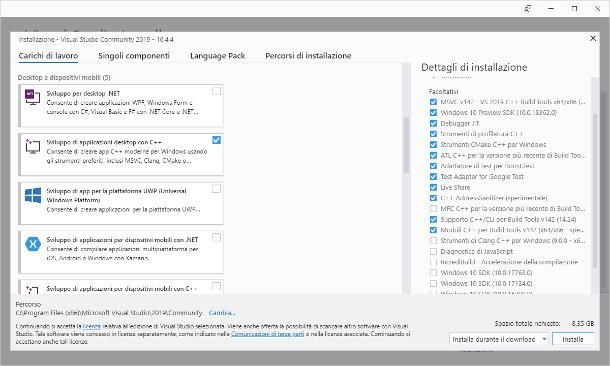Check Strumenti di Clang C++ per Windows
Image resolution: width=610 pixels, height=366 pixels.
tap(433, 241)
